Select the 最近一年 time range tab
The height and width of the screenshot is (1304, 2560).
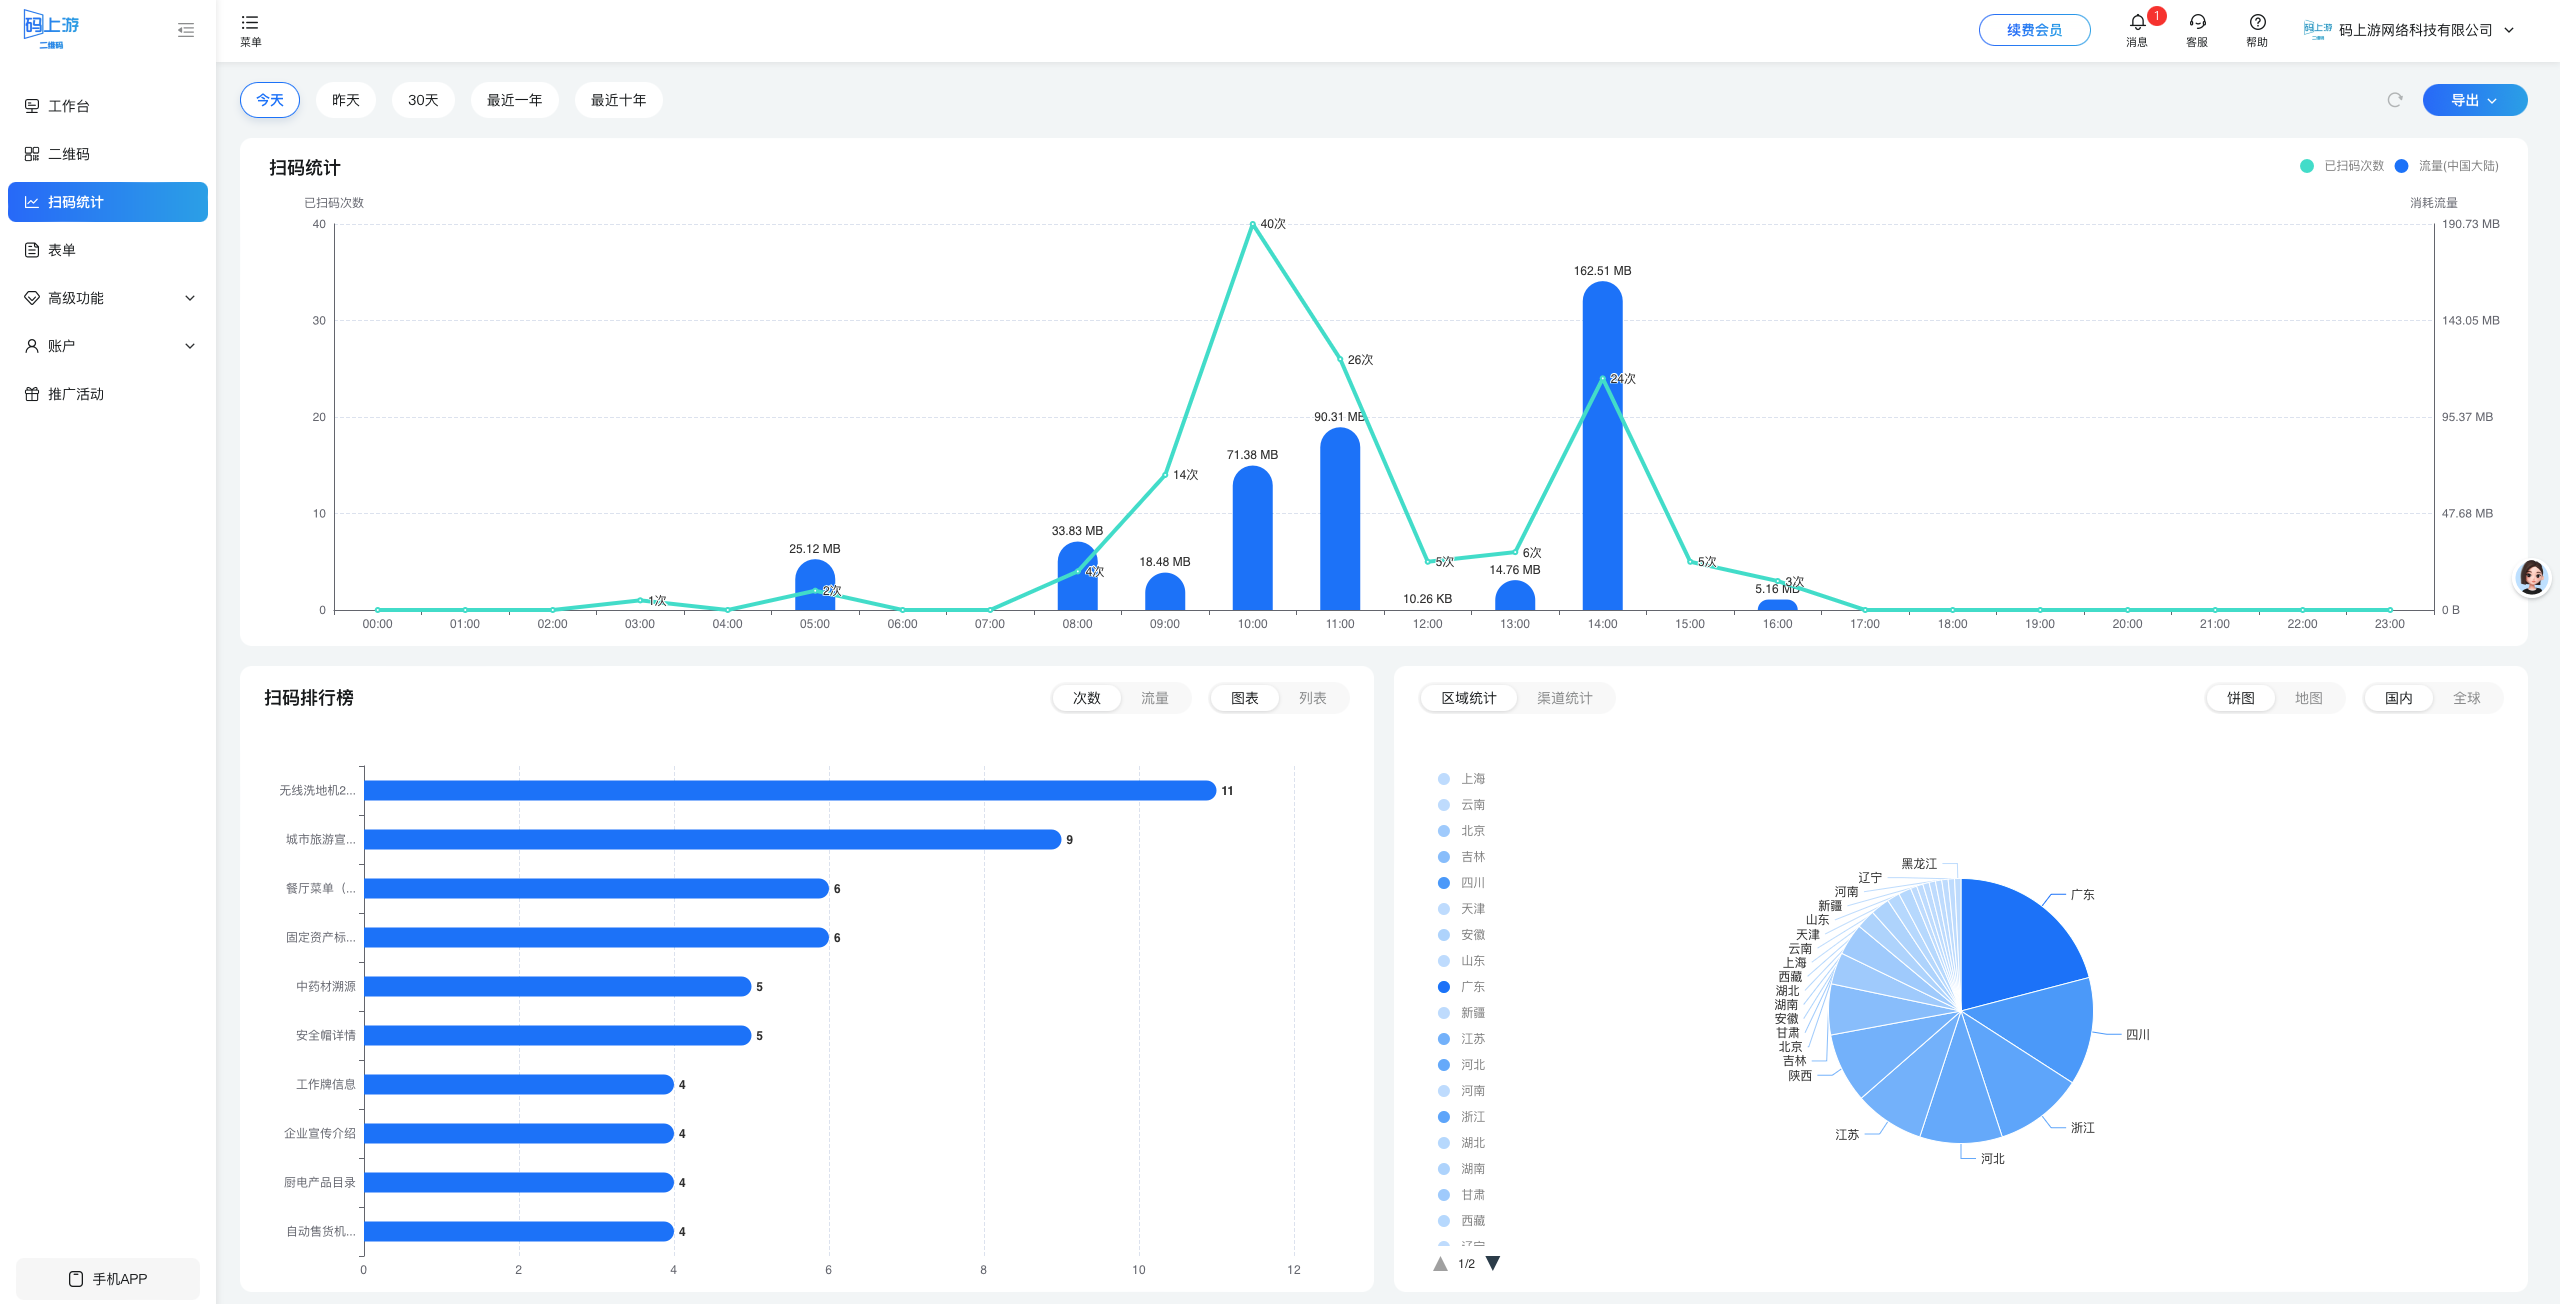[x=514, y=100]
